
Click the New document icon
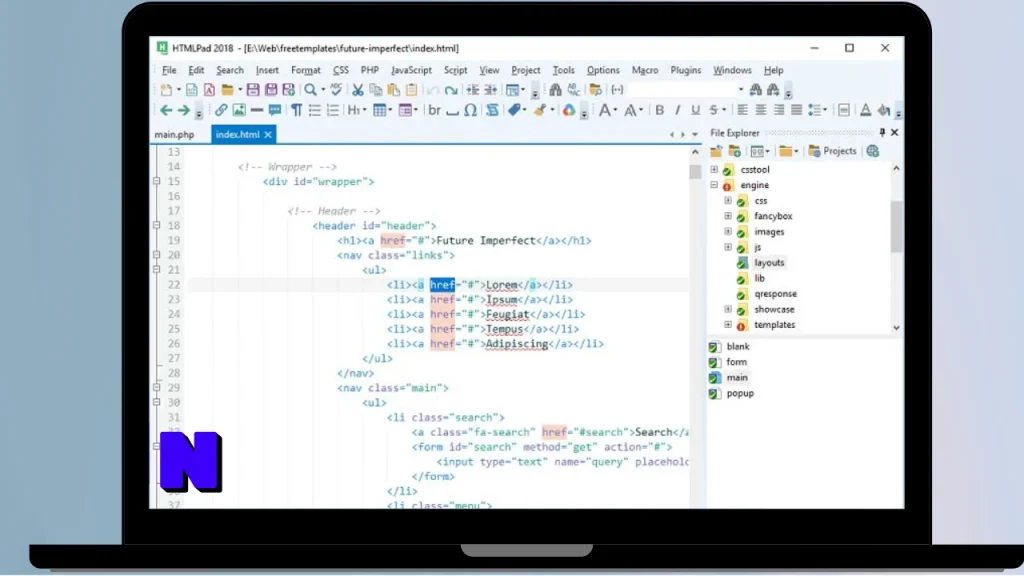click(166, 90)
